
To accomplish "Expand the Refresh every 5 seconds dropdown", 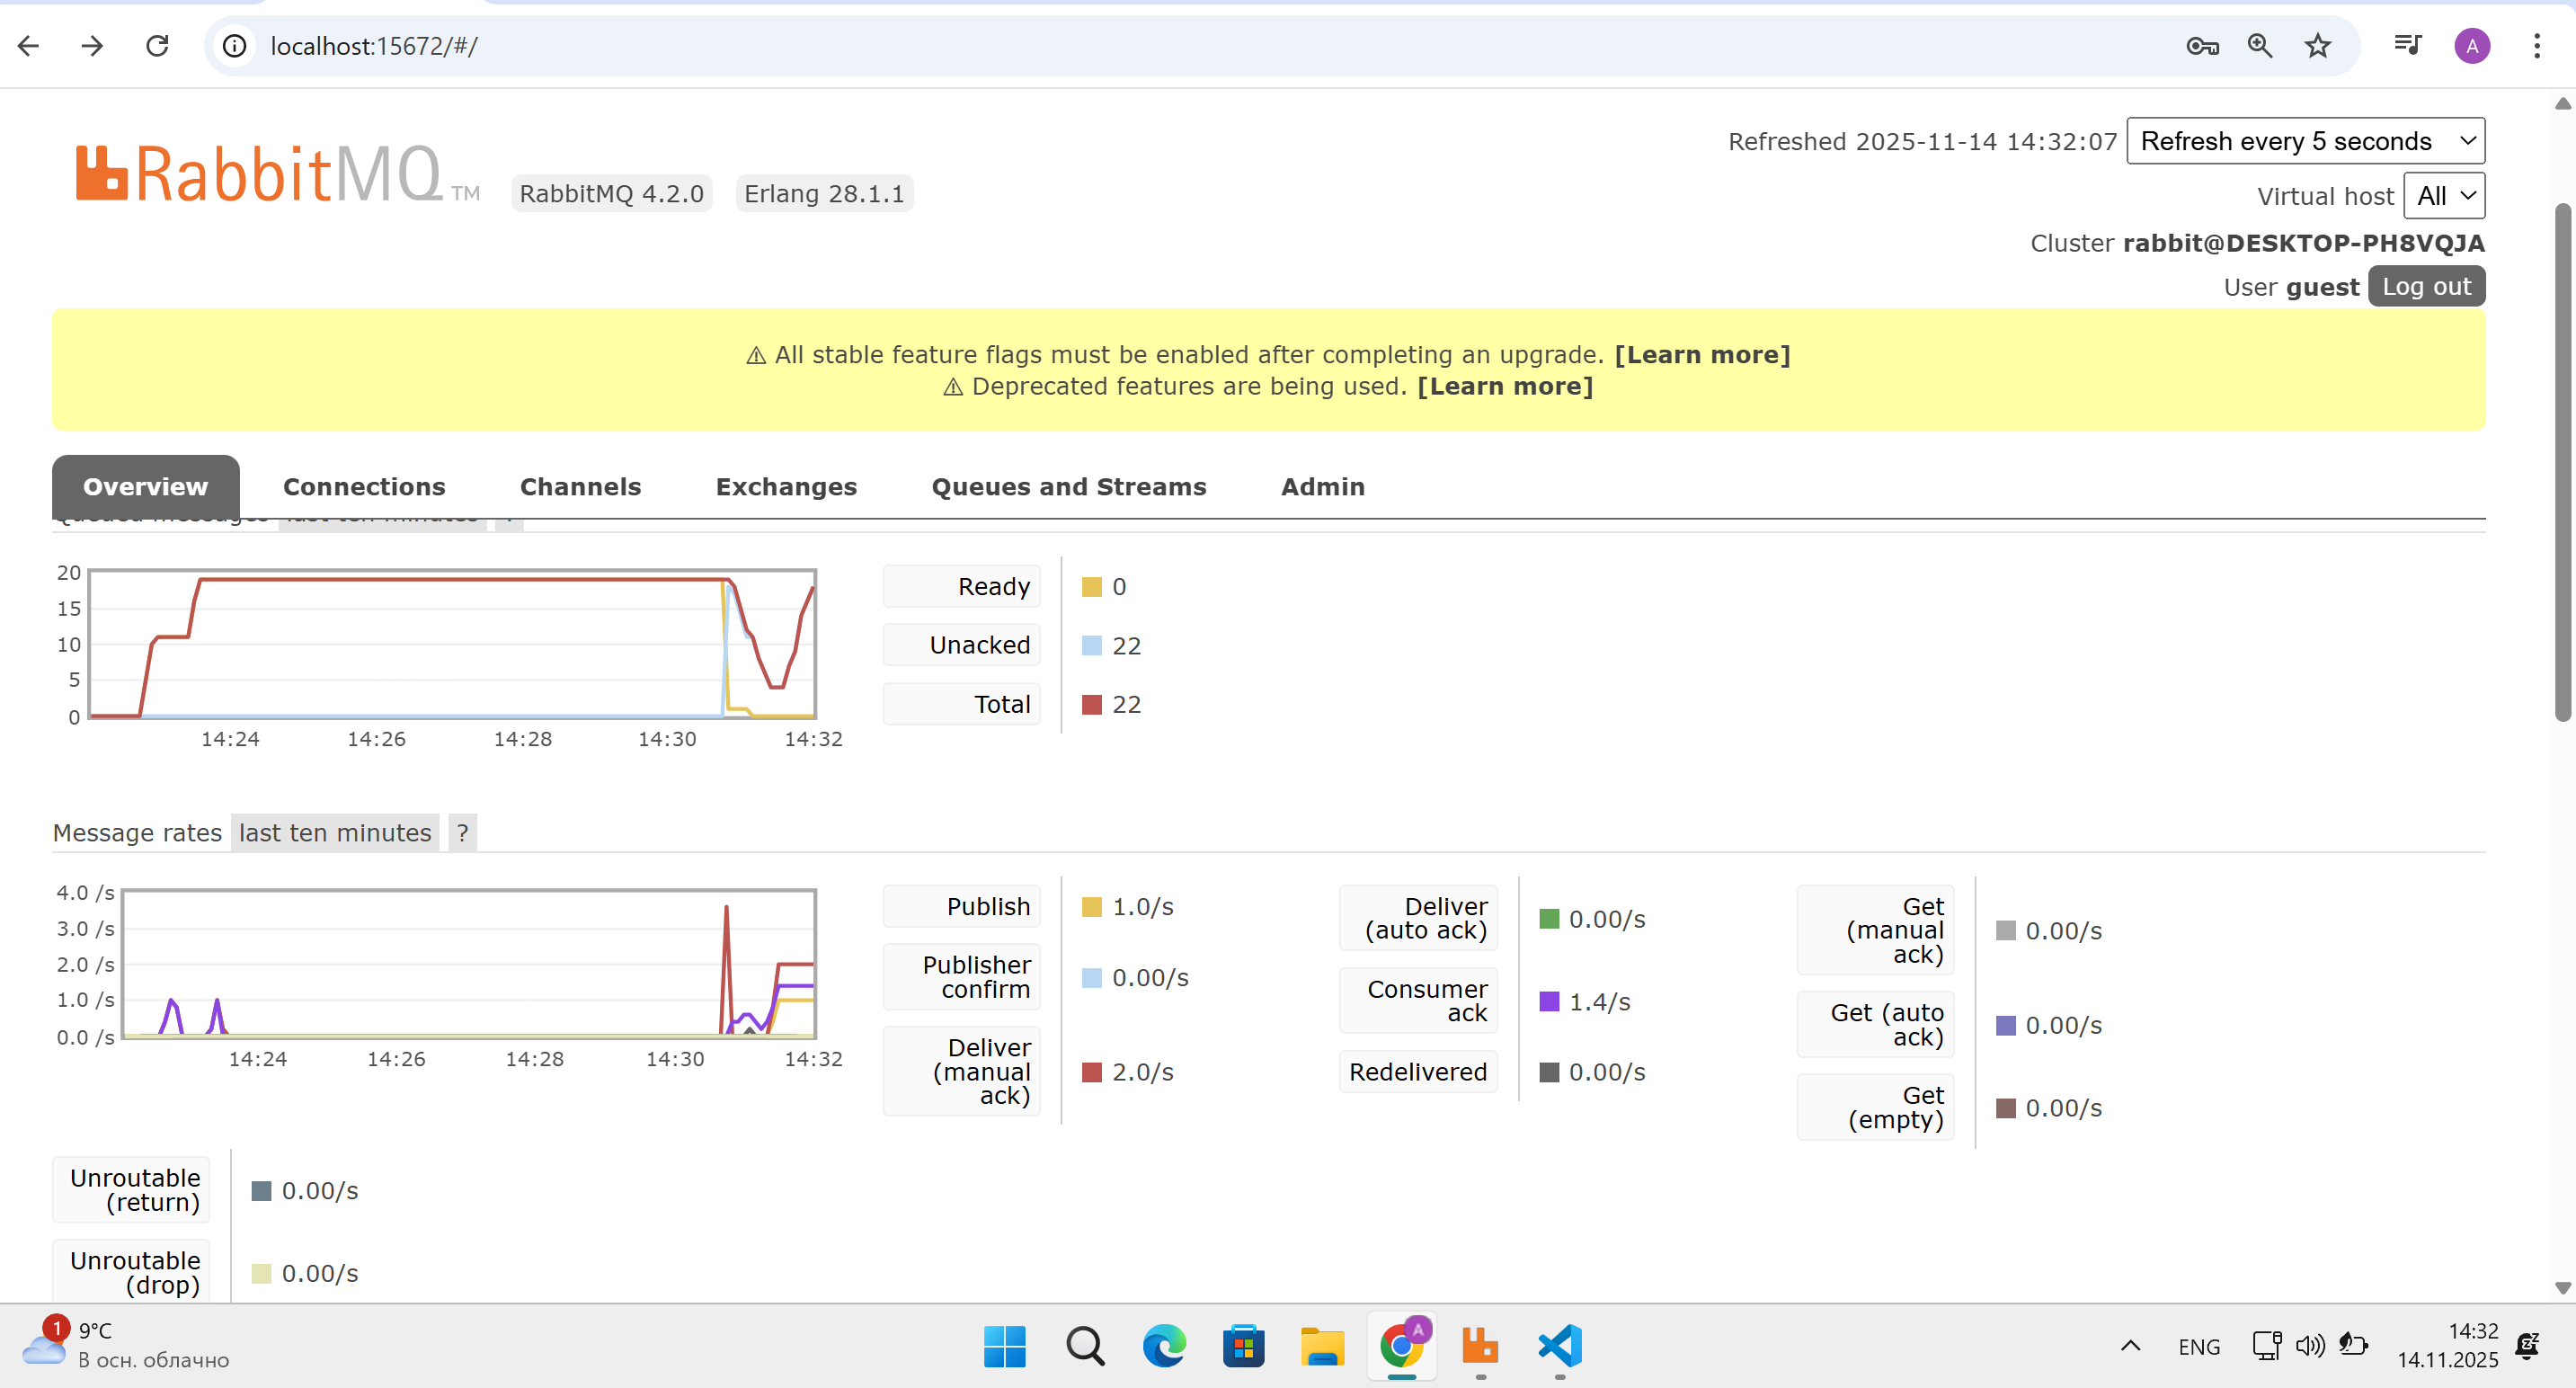I will tap(2304, 141).
